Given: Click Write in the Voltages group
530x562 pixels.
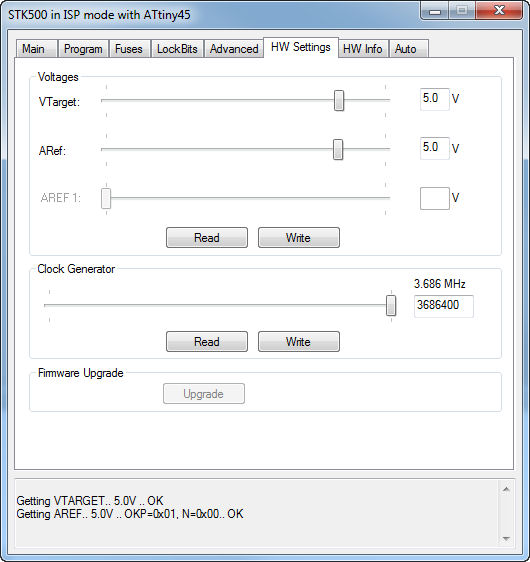Looking at the screenshot, I should (x=299, y=237).
